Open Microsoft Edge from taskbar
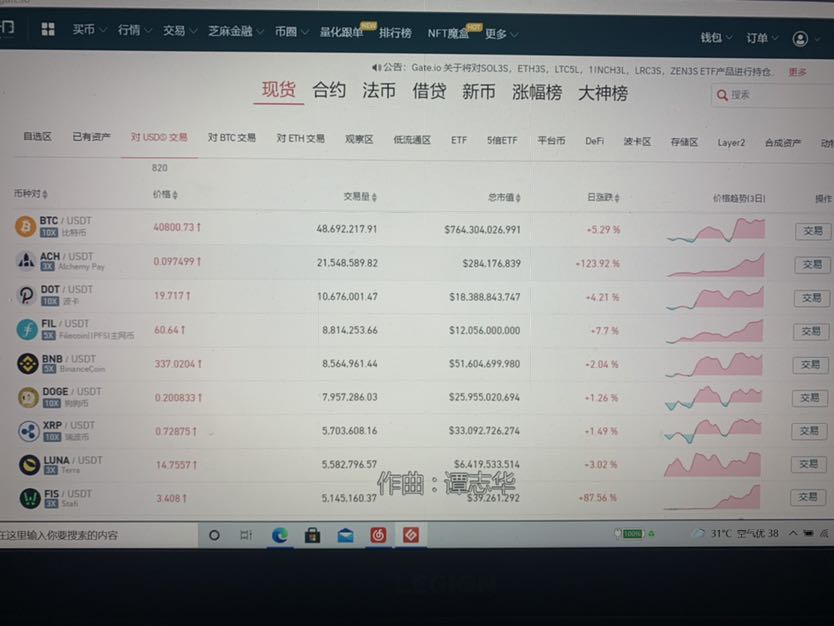 [x=280, y=535]
